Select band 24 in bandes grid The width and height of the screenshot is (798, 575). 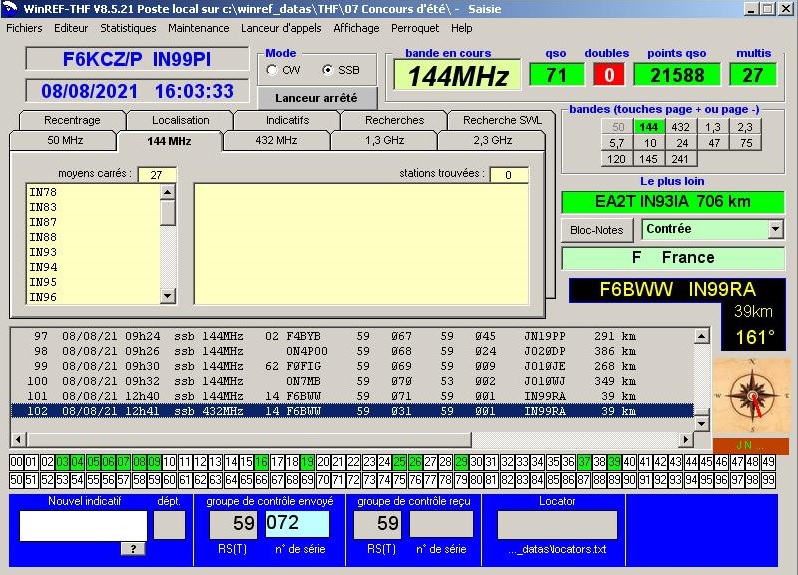tap(680, 143)
